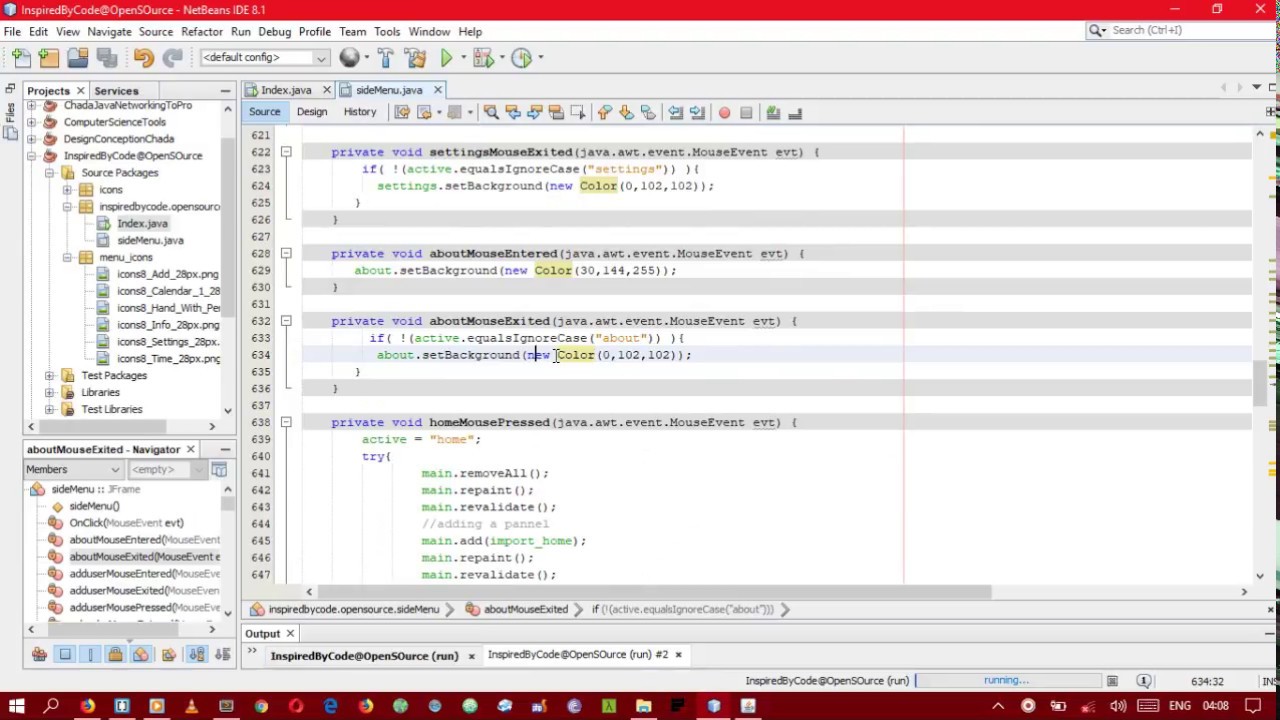This screenshot has width=1280, height=720.
Task: Collapse the settingsMouseExited method fold
Action: tap(286, 152)
